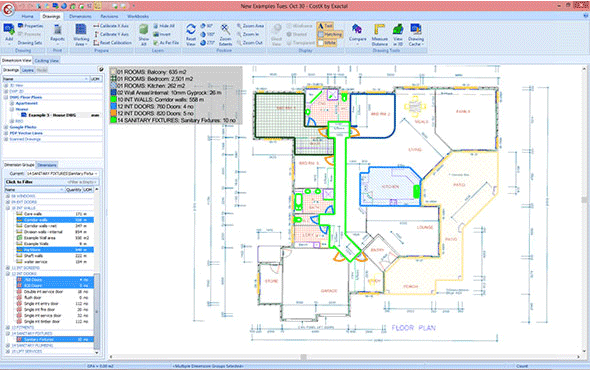Select Double int service door row
590x370 pixels.
[x=55, y=292]
